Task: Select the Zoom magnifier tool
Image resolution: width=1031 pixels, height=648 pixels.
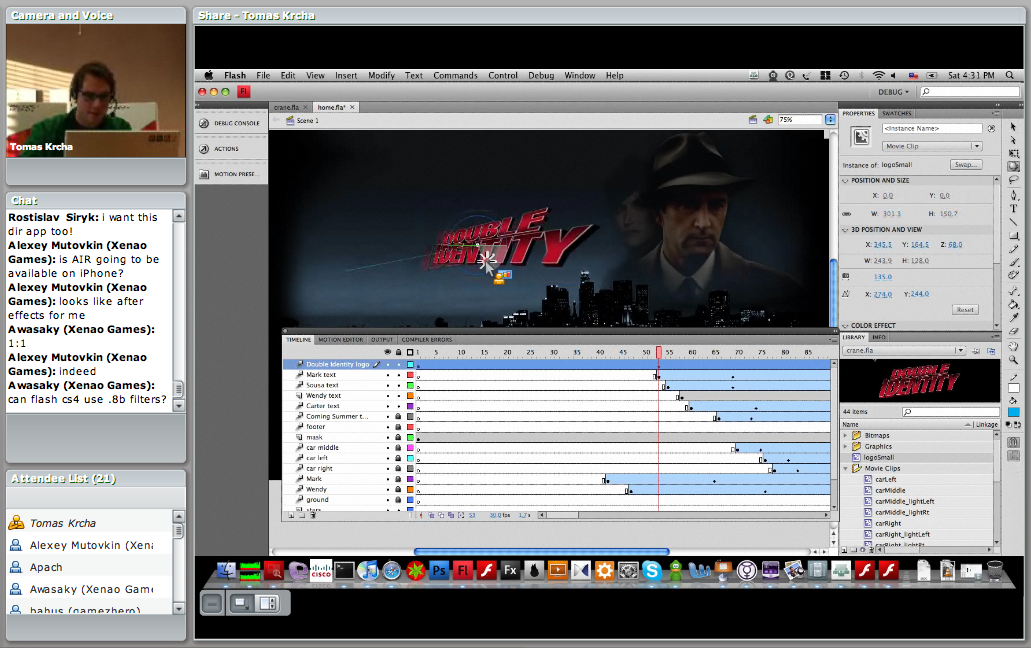Action: tap(1013, 360)
